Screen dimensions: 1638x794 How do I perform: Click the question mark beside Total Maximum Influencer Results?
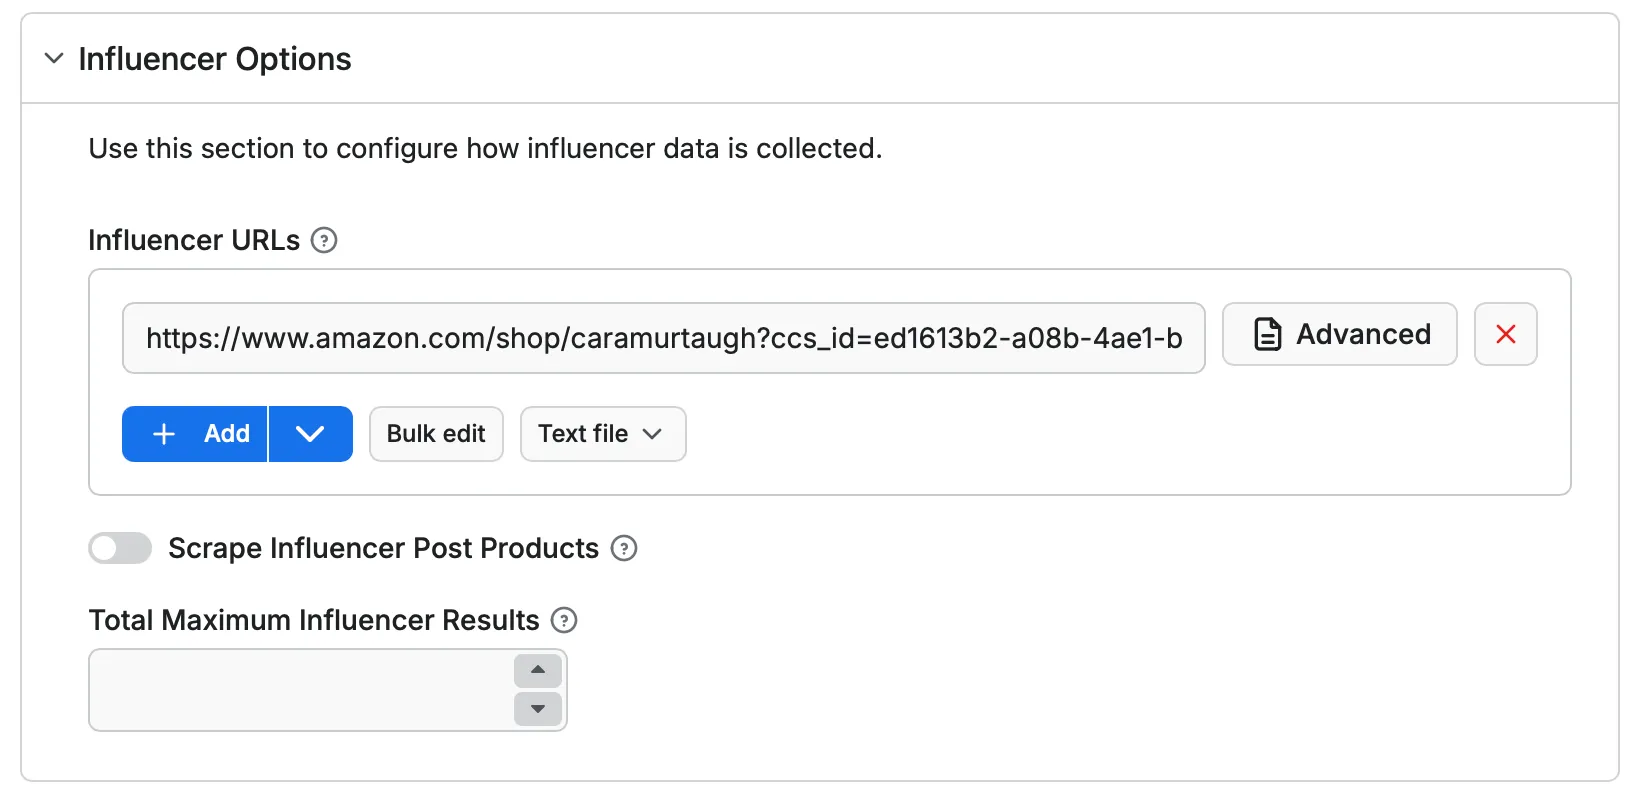pos(563,621)
